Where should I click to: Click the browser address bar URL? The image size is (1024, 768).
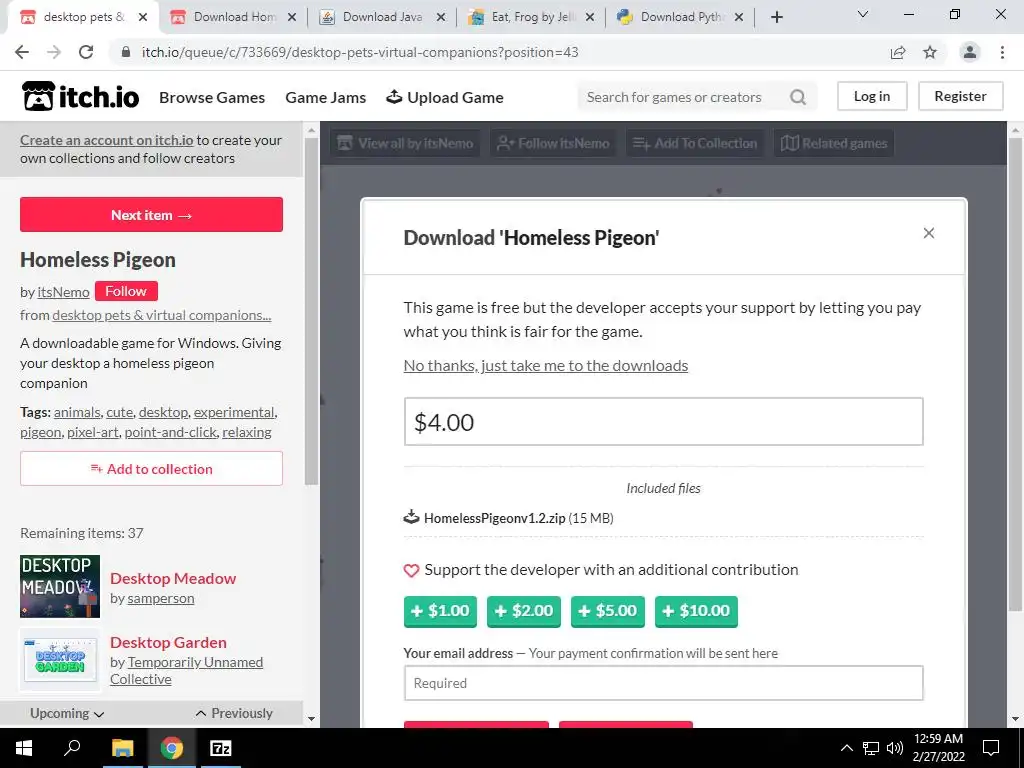click(360, 52)
